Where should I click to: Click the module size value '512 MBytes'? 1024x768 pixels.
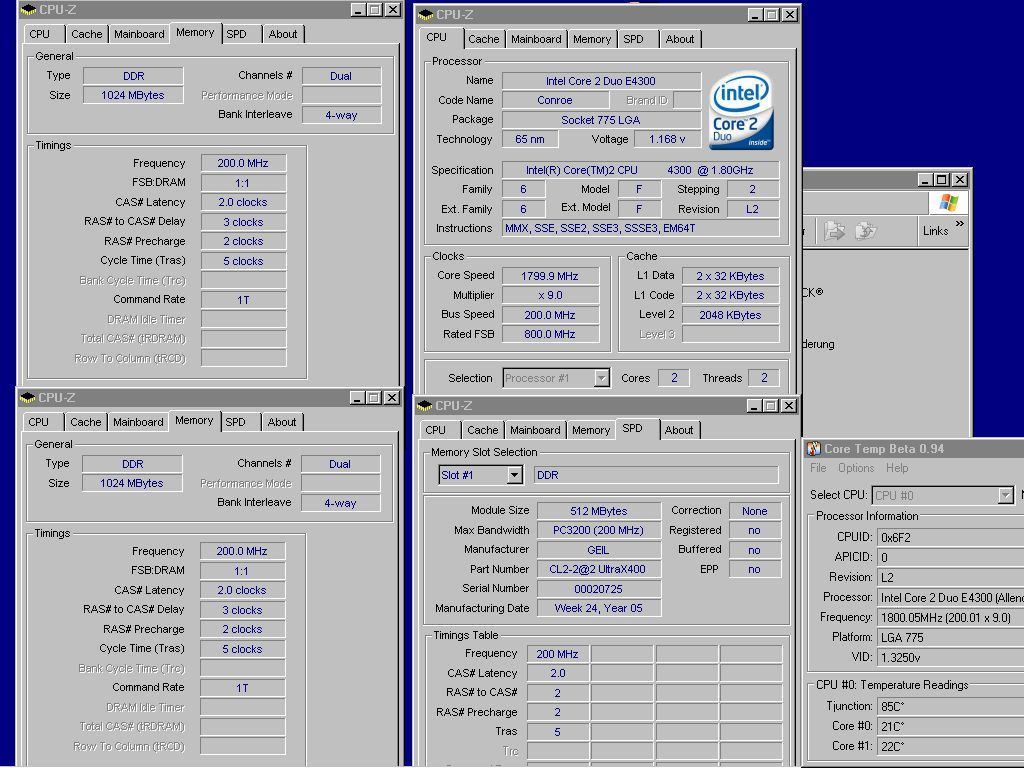click(x=598, y=511)
